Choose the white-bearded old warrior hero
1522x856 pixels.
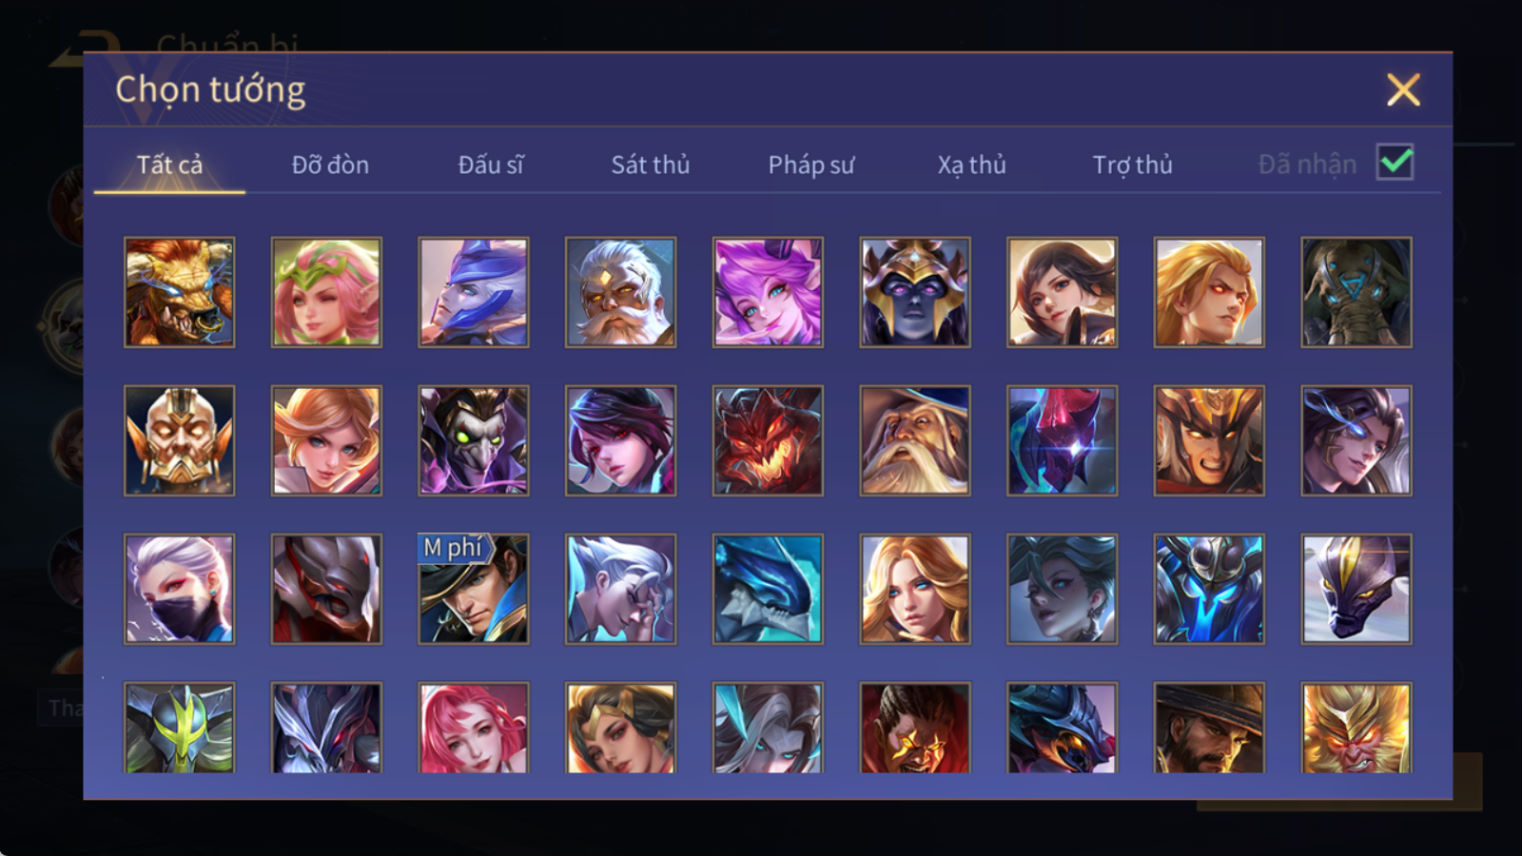point(620,292)
